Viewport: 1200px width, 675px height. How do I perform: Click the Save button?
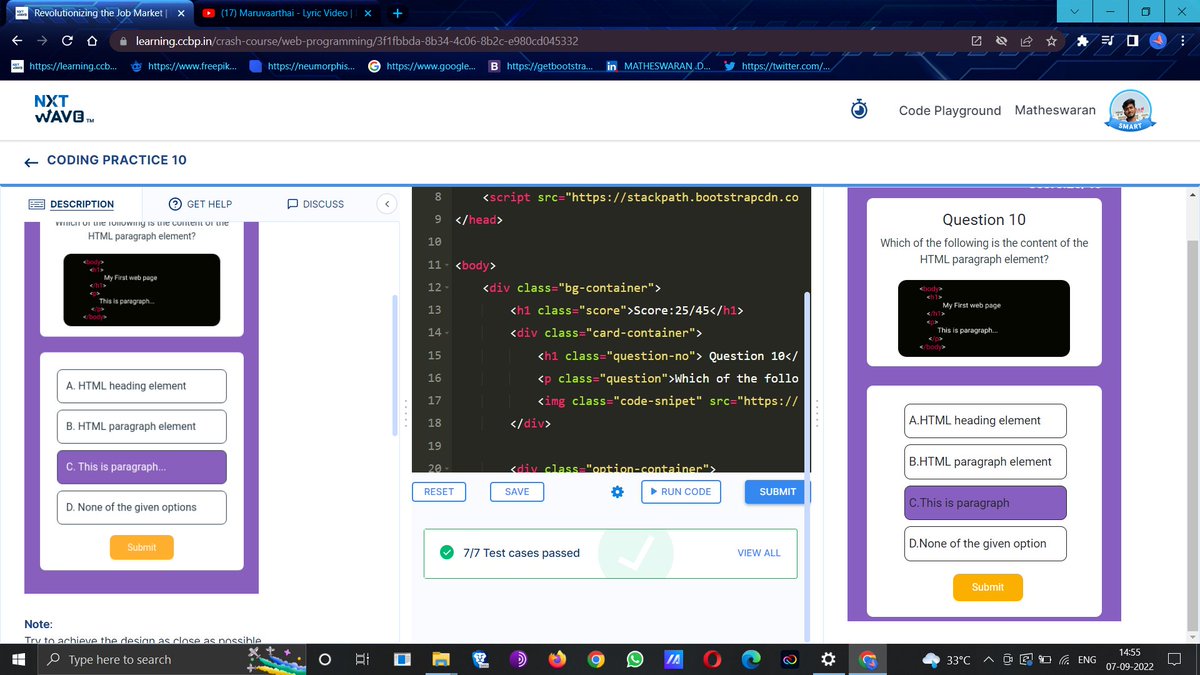click(x=517, y=492)
